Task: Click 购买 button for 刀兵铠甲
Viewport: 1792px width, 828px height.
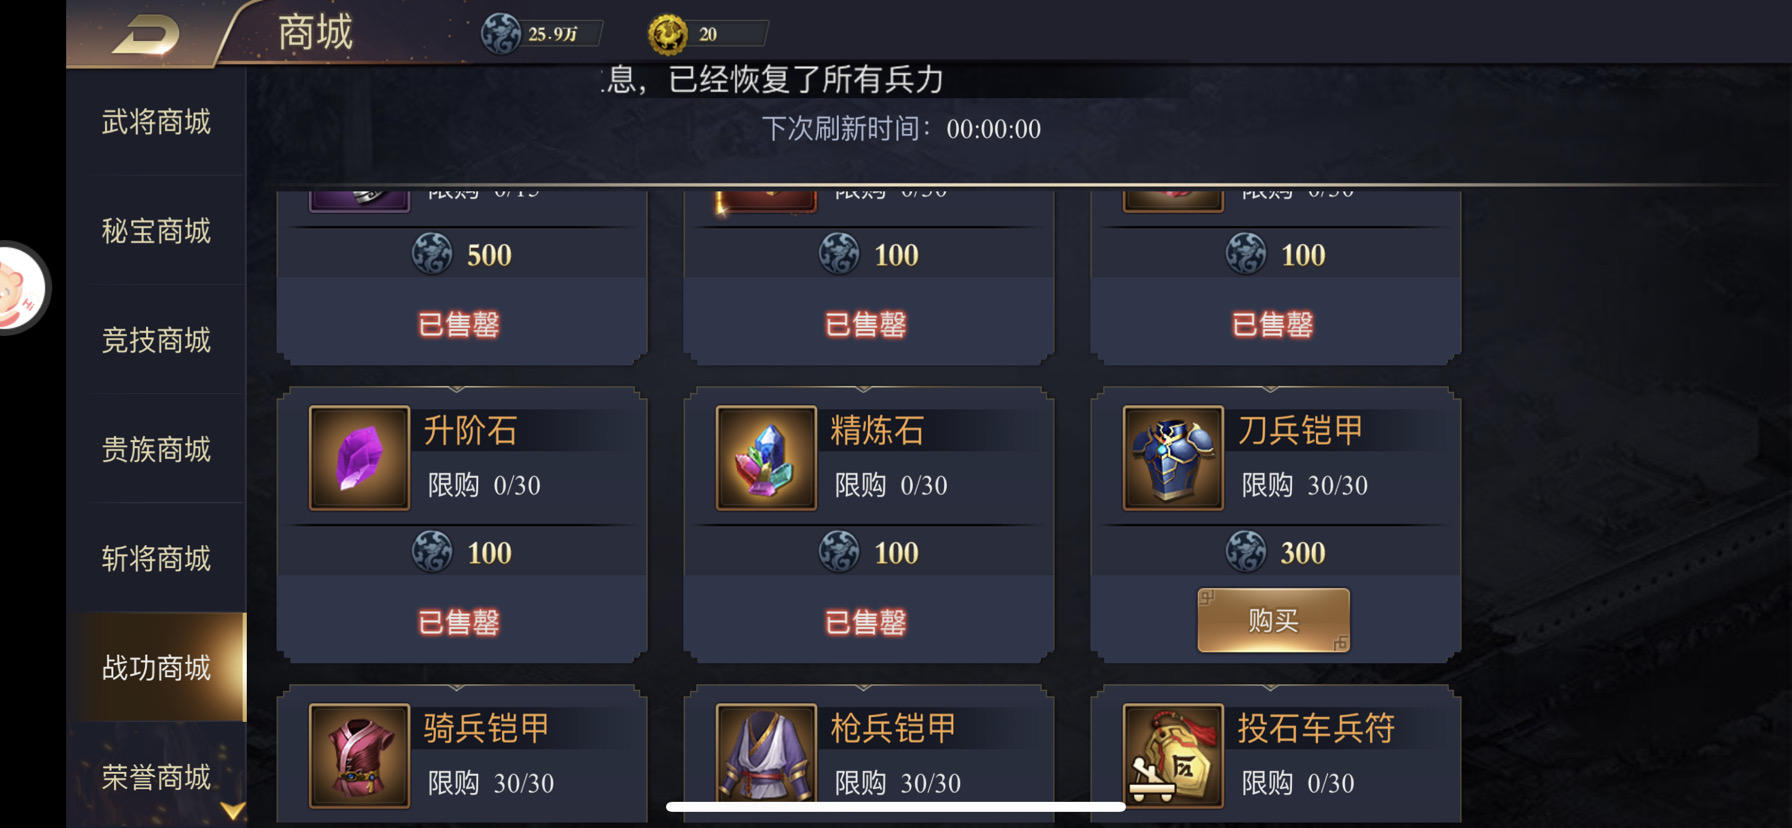Action: pyautogui.click(x=1273, y=620)
